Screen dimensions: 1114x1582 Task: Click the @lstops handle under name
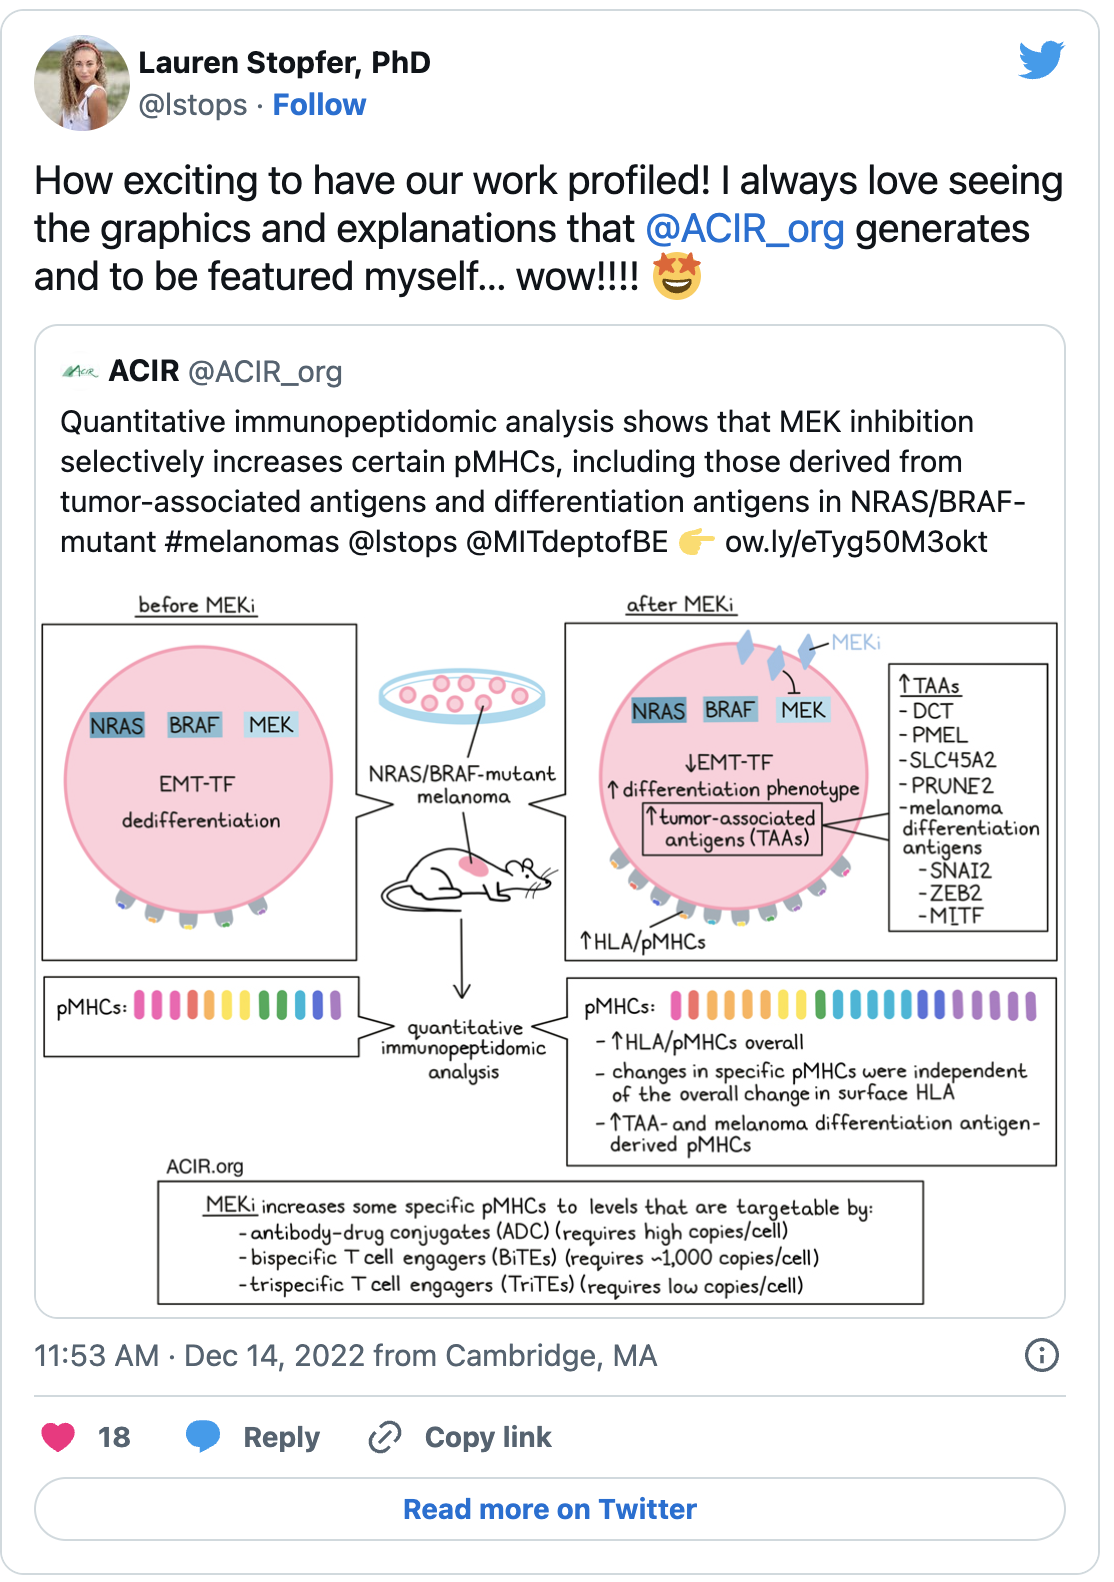pos(193,105)
